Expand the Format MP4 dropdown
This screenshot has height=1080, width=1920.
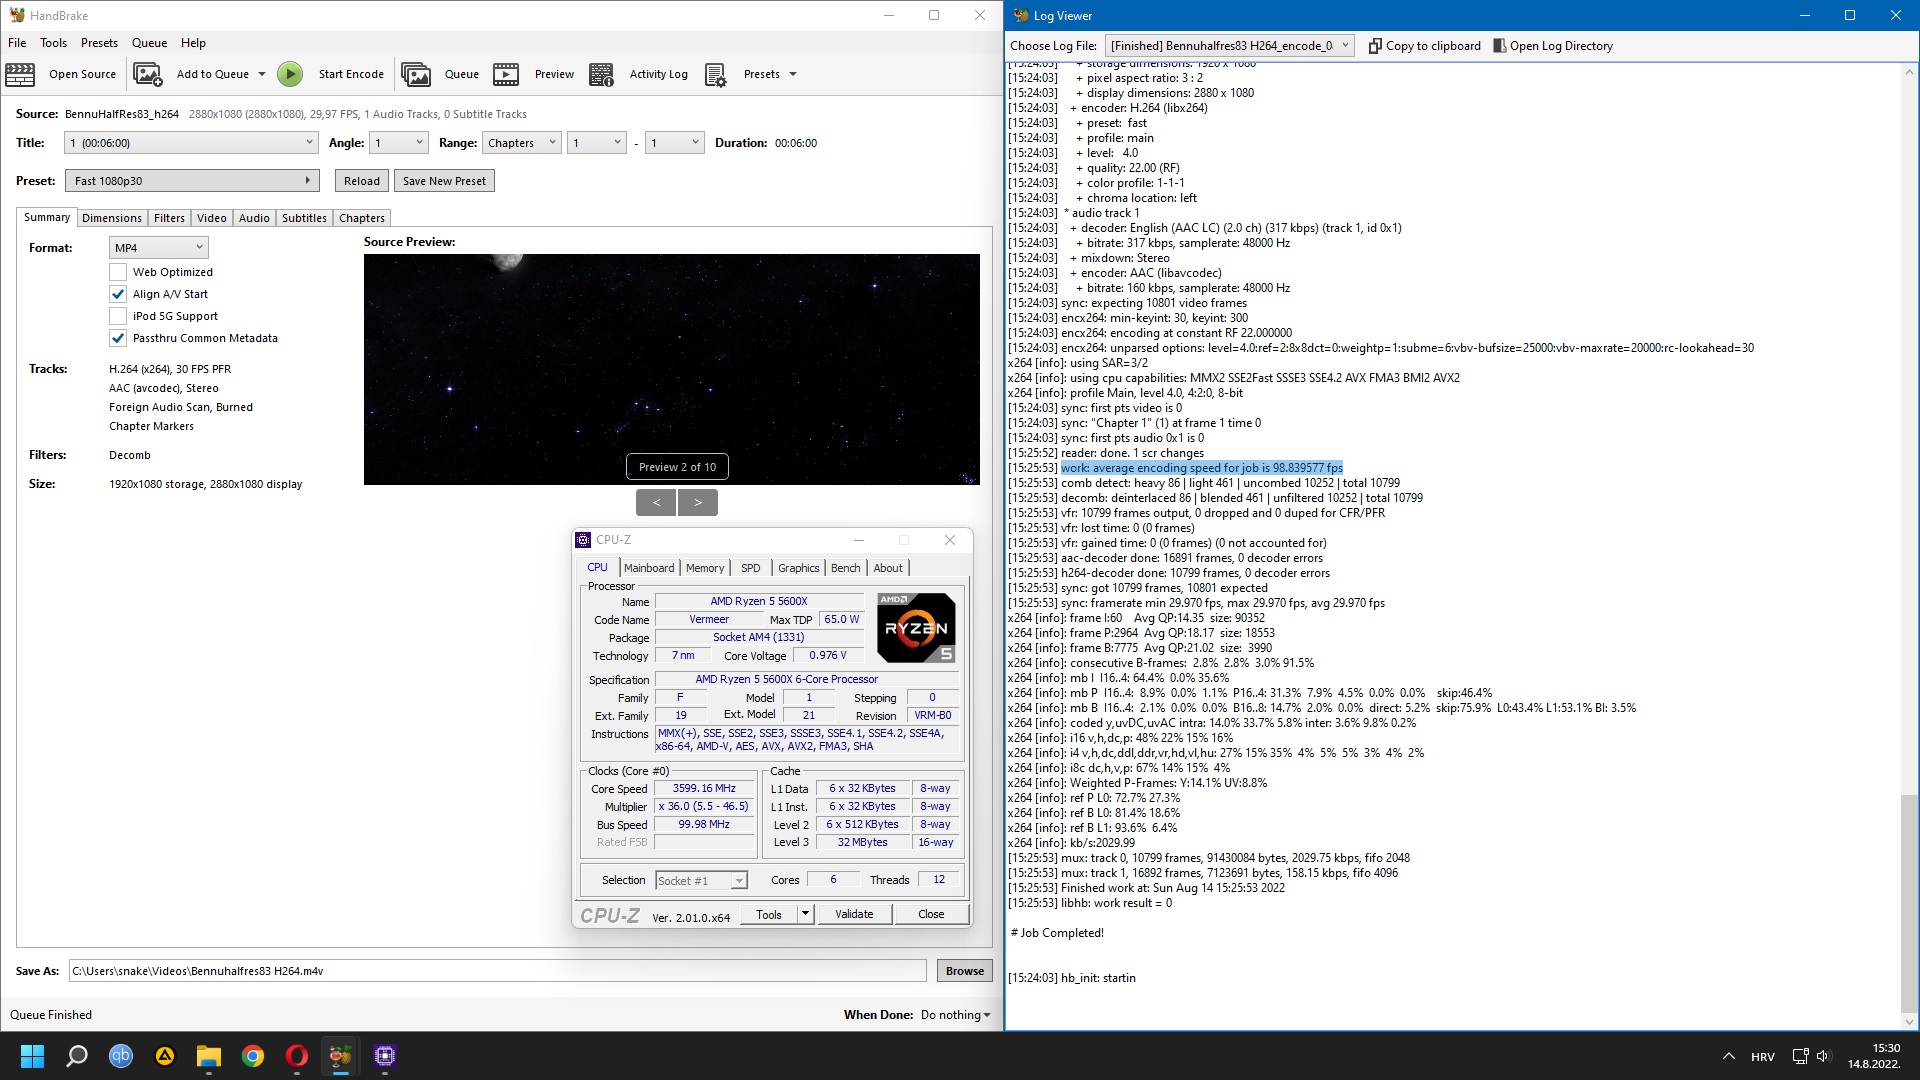[x=158, y=248]
